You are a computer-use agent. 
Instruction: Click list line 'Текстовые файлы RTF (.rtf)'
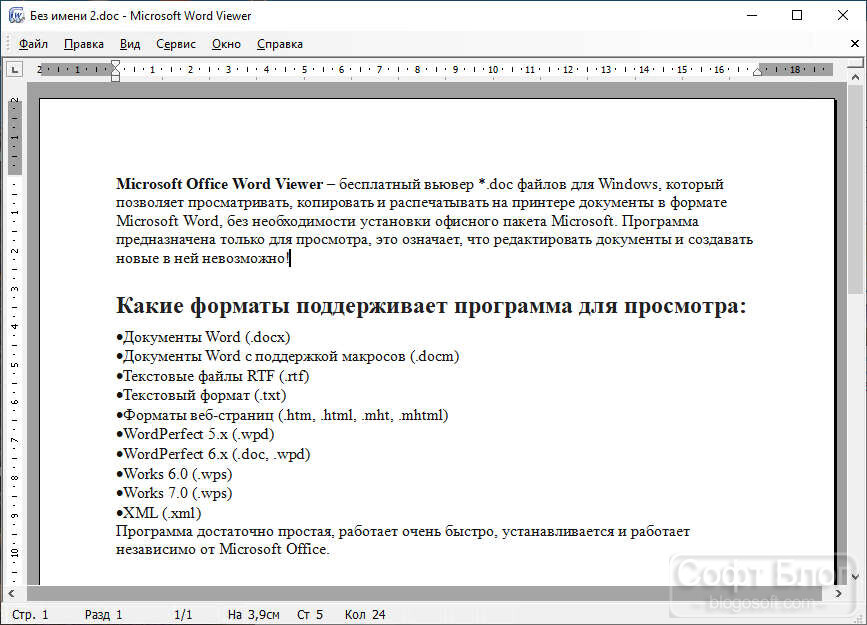[x=212, y=376]
